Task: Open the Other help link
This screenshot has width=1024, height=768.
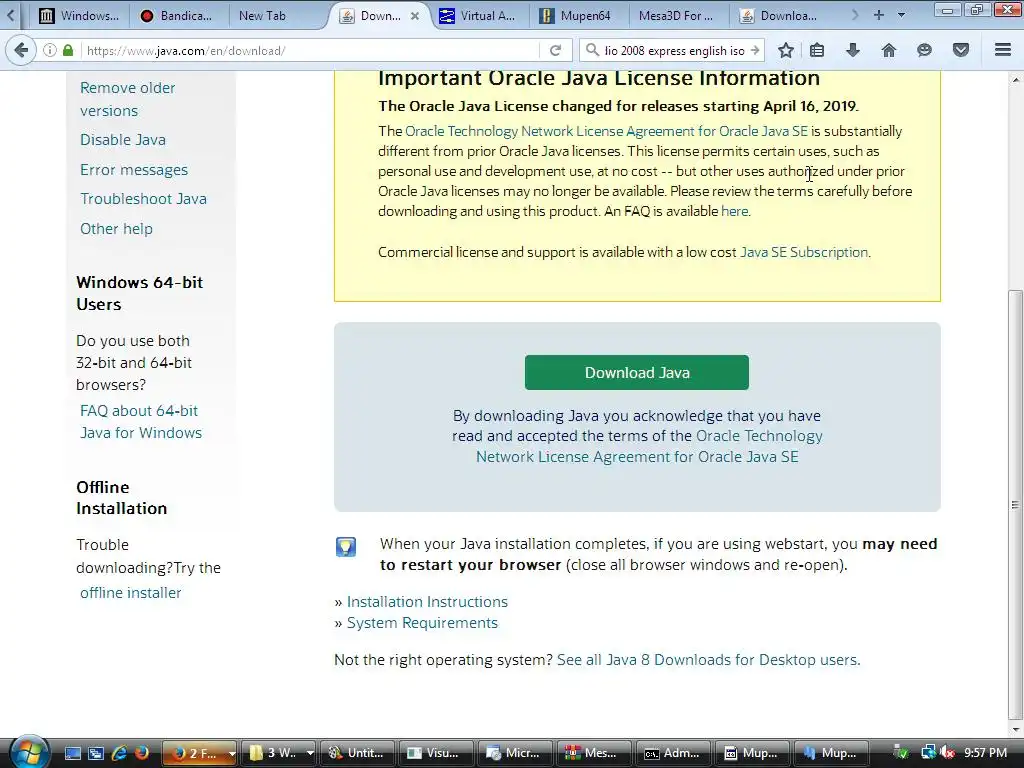Action: point(116,229)
